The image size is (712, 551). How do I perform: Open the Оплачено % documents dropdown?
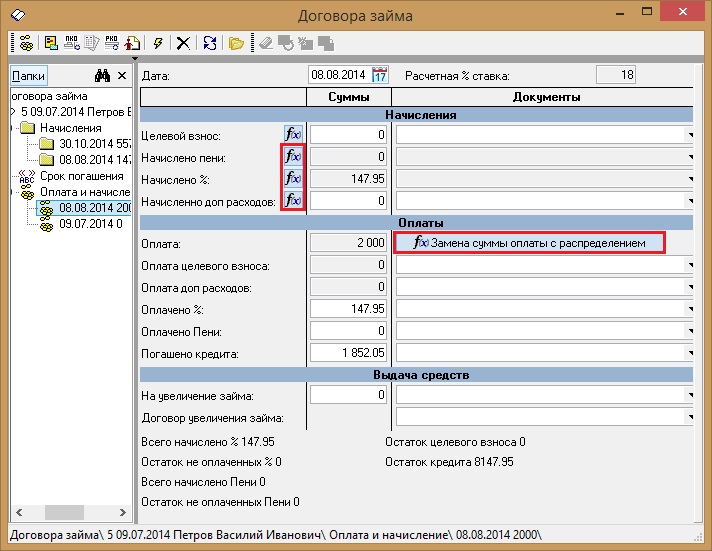[x=690, y=309]
